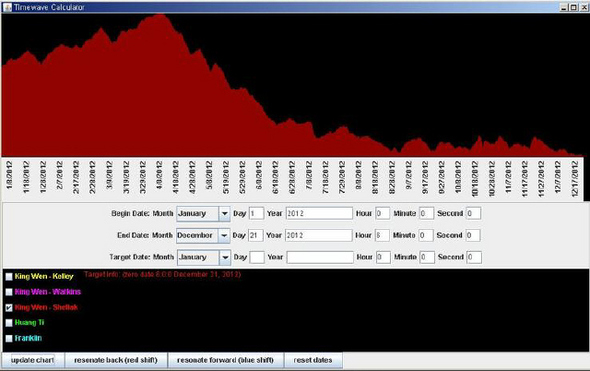590x371 pixels.
Task: Enable the King Wen - Kelley checkbox
Action: point(9,277)
